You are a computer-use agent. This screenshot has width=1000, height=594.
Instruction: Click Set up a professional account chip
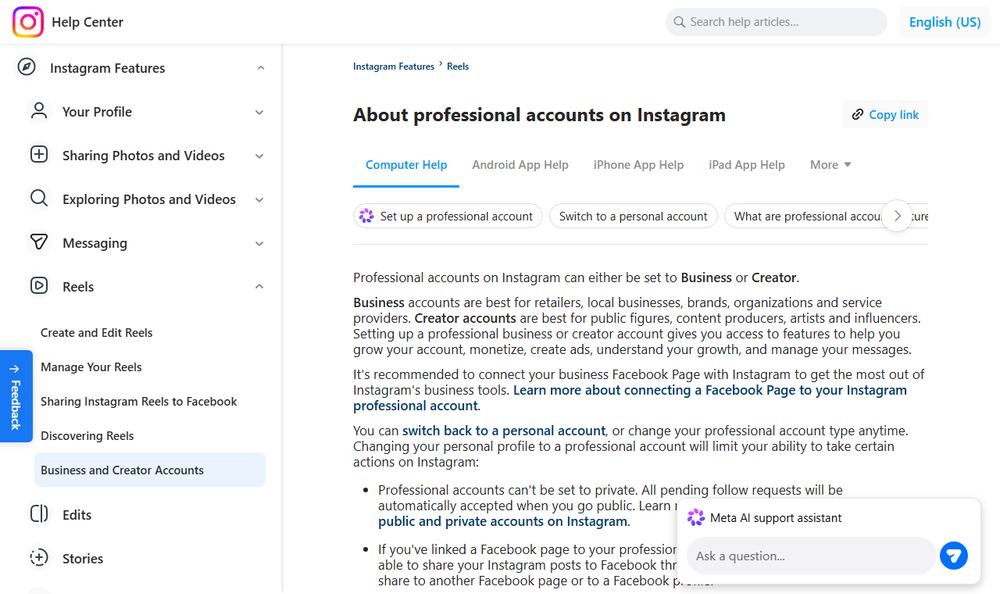click(448, 216)
